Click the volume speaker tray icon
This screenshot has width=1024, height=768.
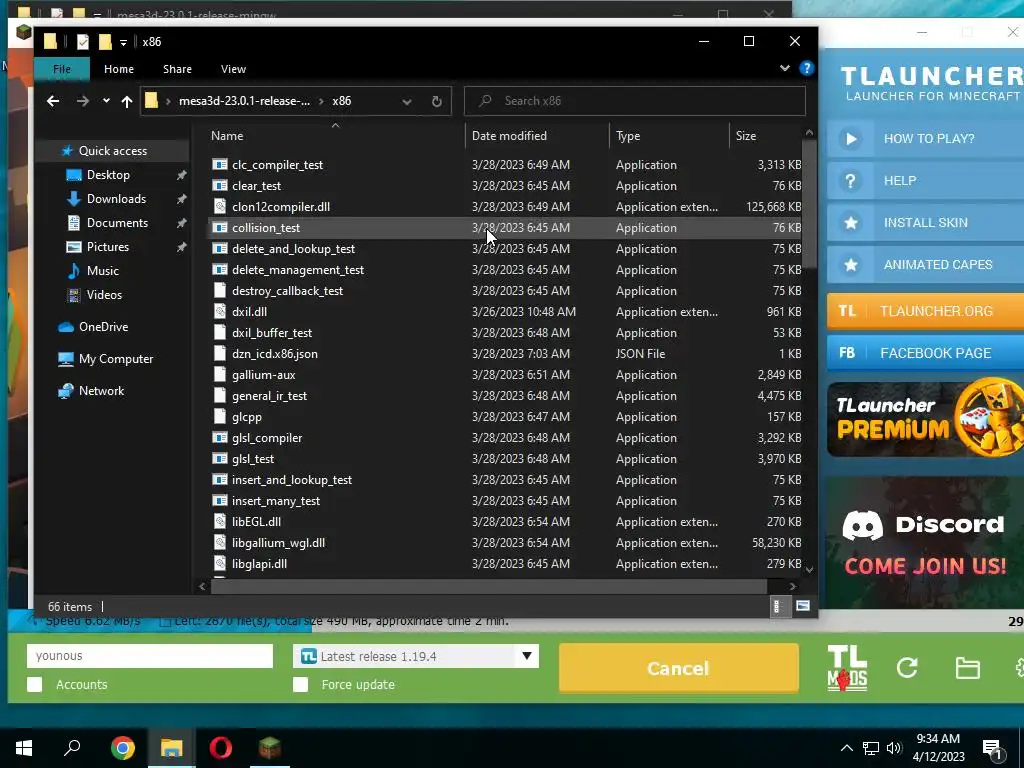tap(894, 748)
